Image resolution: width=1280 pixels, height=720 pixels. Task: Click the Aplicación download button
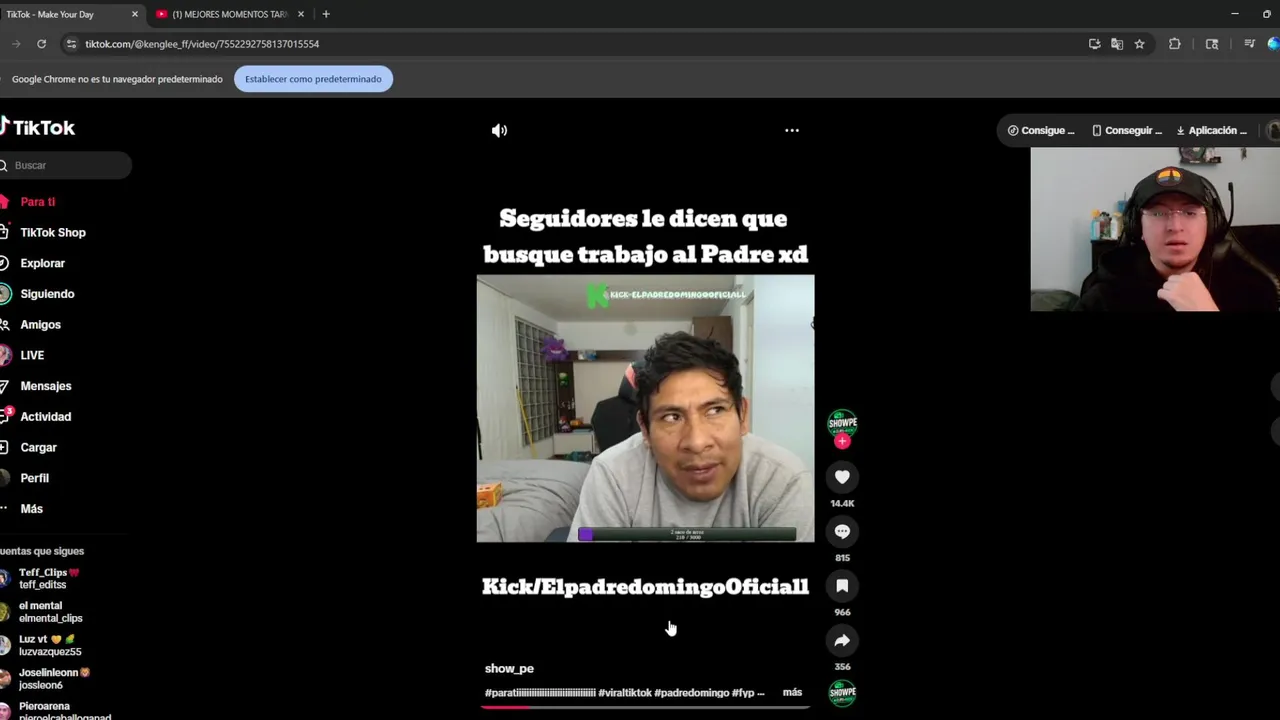pos(1211,130)
